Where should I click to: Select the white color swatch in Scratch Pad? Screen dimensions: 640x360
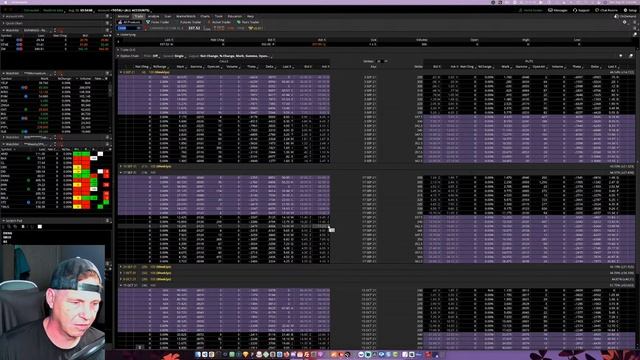coord(40,227)
